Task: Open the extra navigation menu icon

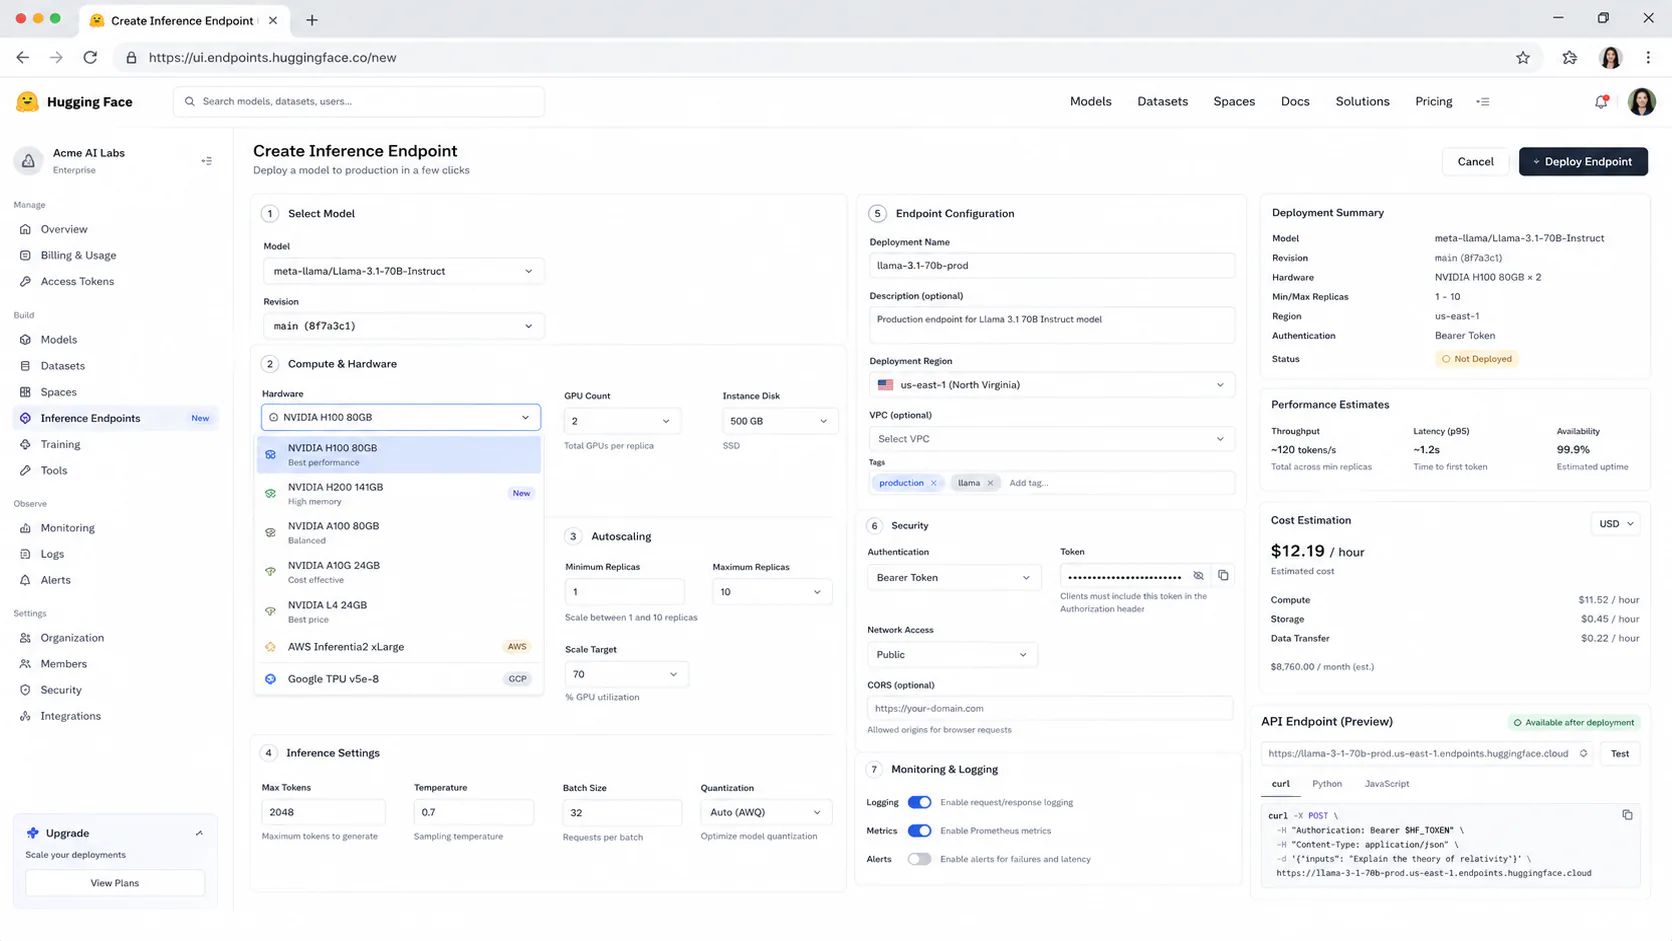Action: [x=1483, y=102]
